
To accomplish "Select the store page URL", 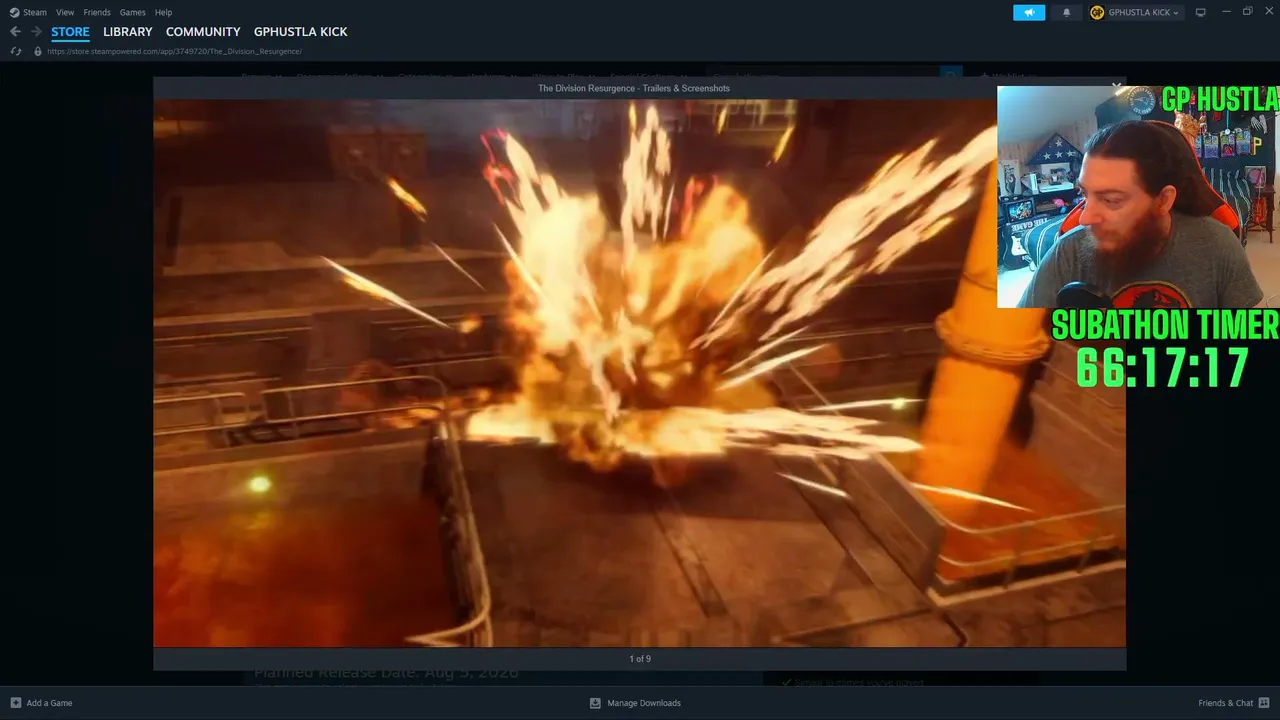I will pos(174,51).
